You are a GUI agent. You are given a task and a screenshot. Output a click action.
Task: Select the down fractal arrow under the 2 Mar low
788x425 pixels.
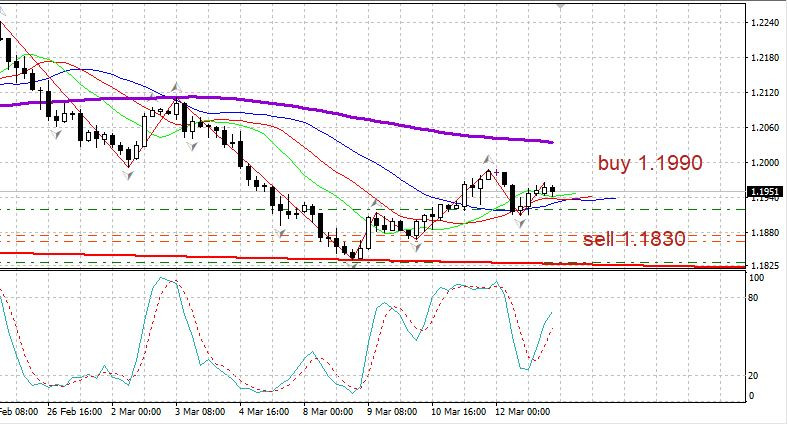click(129, 175)
